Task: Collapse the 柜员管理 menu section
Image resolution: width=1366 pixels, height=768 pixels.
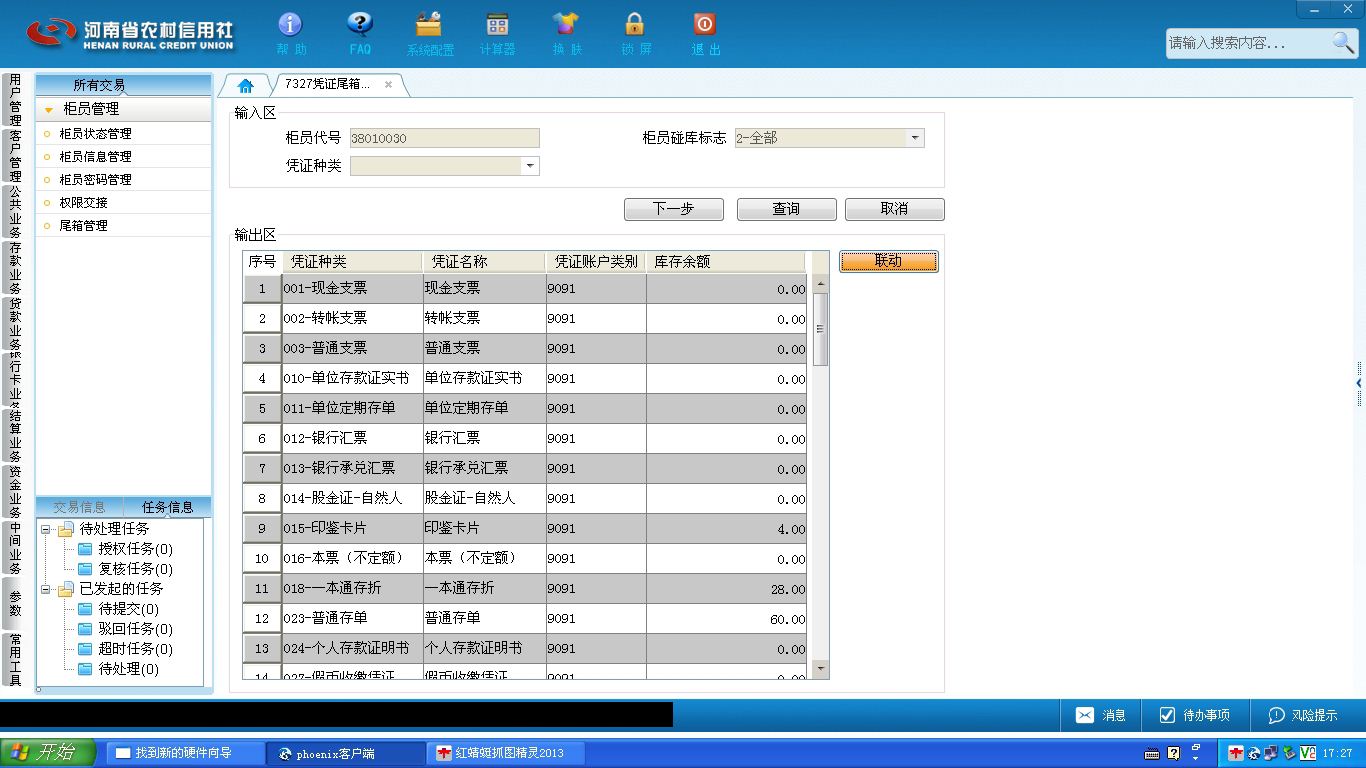Action: (x=48, y=110)
